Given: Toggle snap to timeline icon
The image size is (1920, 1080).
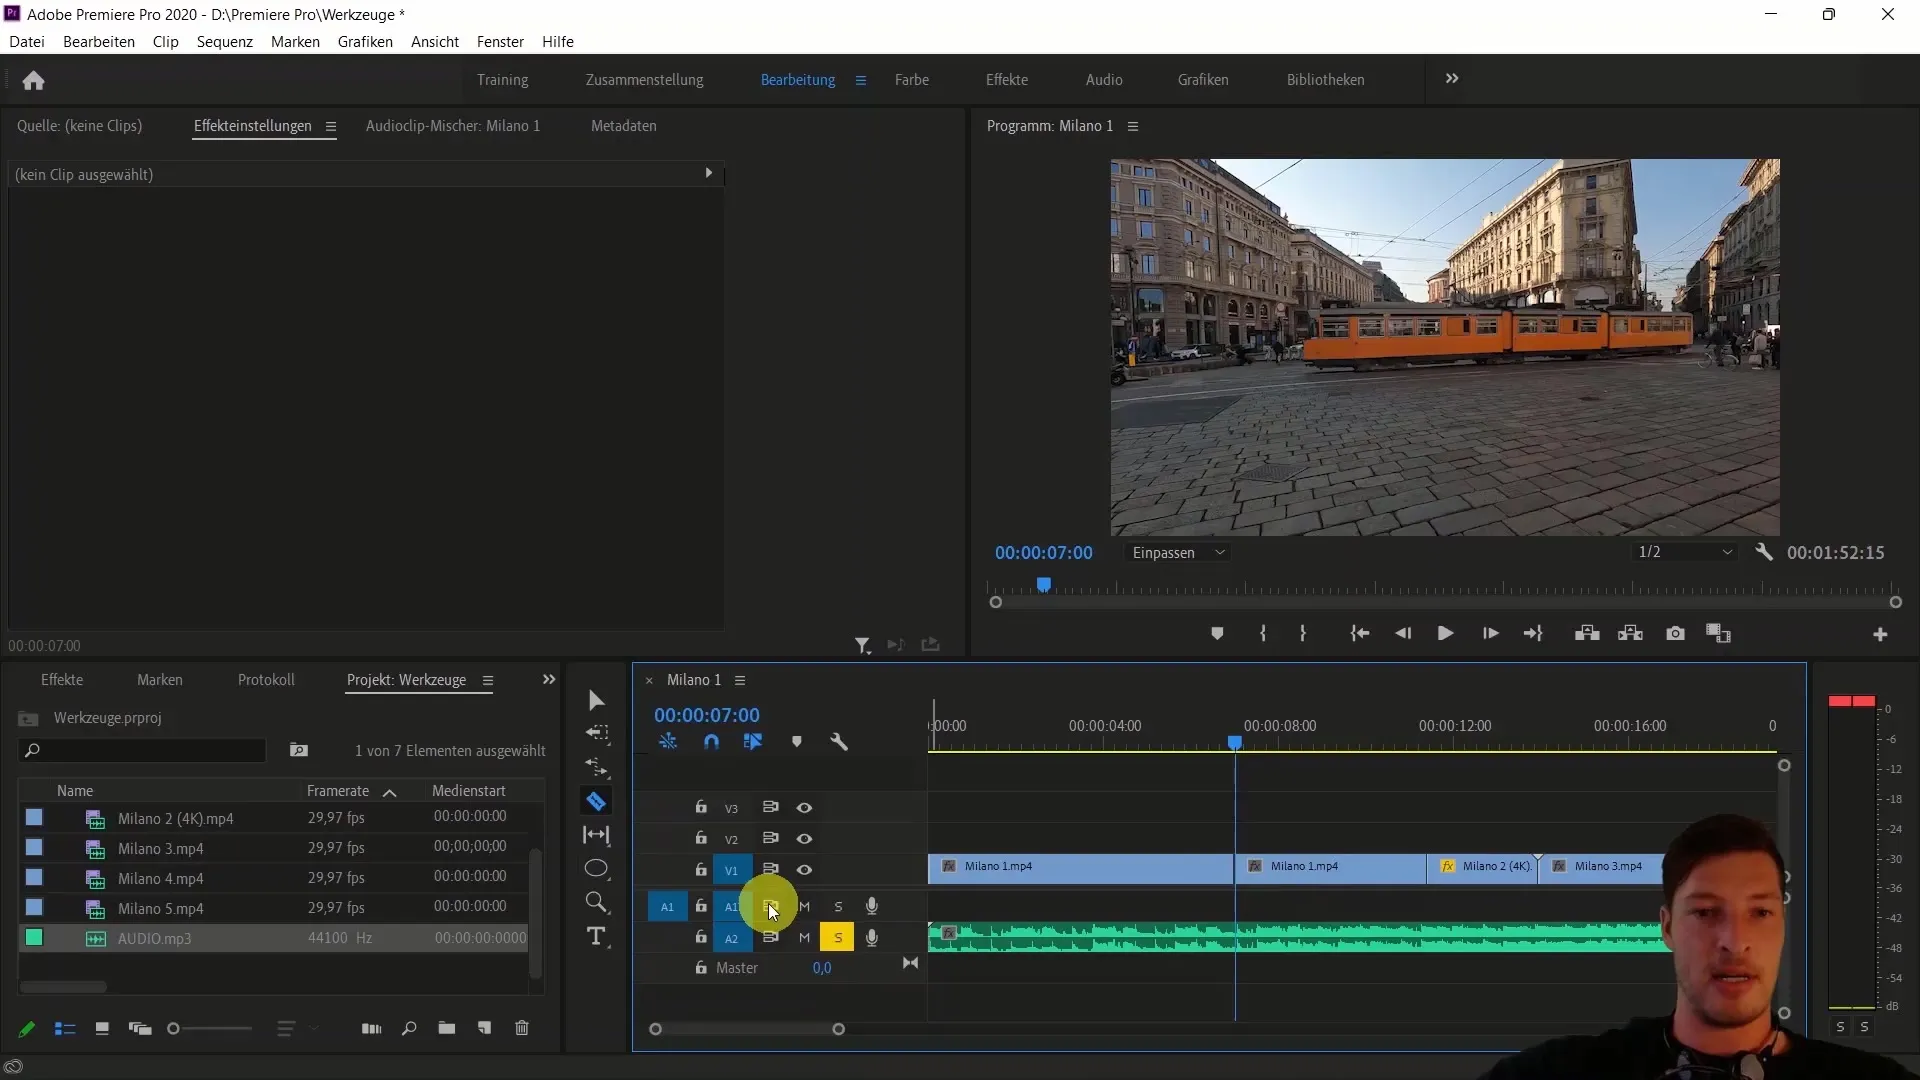Looking at the screenshot, I should [x=711, y=741].
